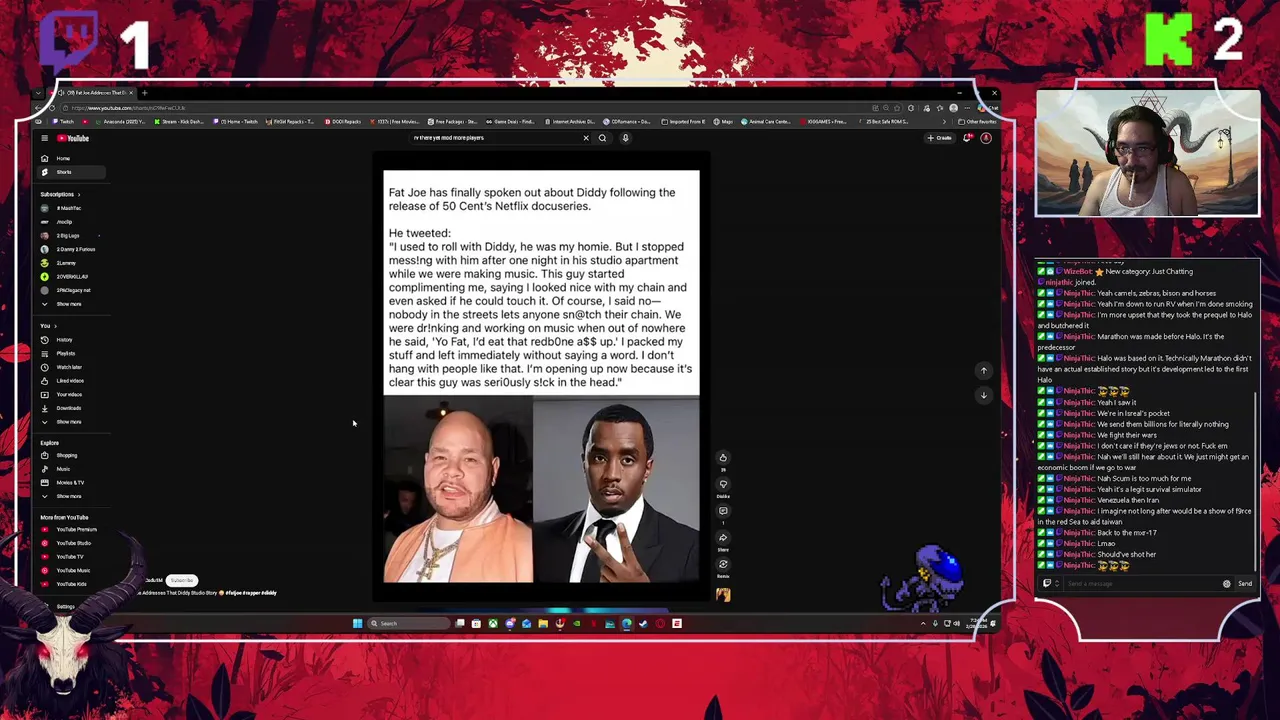Open the 2OVERKILLAF subscription channel
Screen dimensions: 1280x720
[x=72, y=276]
